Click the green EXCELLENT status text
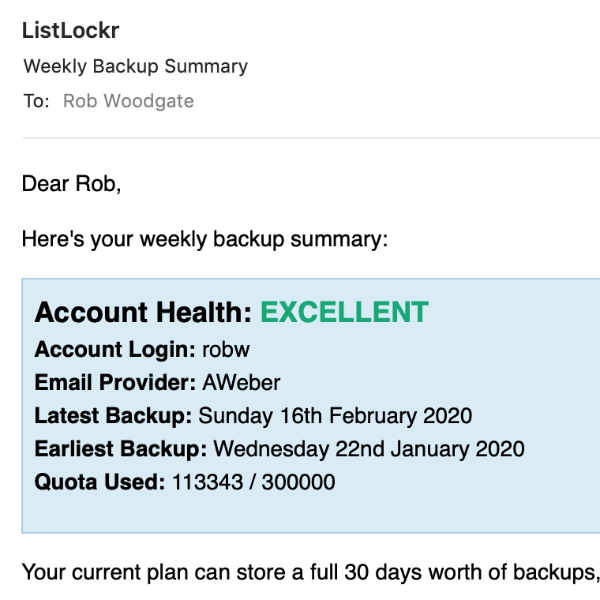Viewport: 600px width, 600px height. click(x=344, y=312)
